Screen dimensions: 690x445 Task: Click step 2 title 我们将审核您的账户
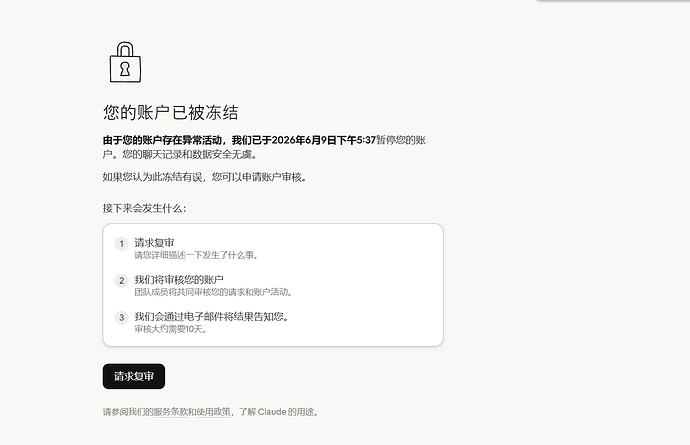pyautogui.click(x=179, y=280)
